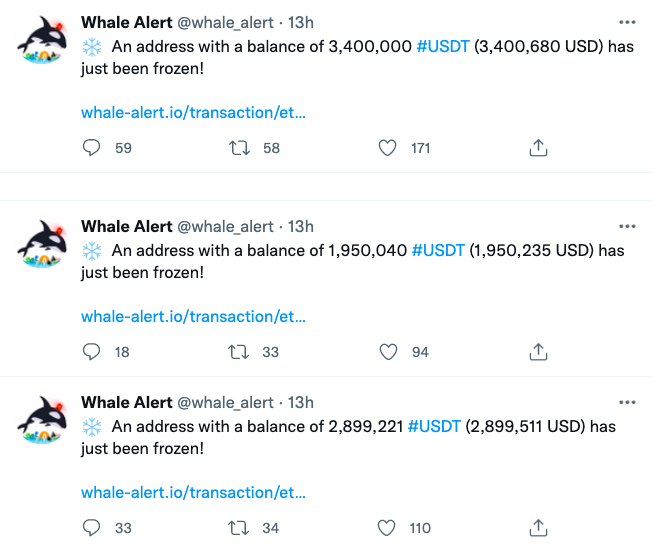Reply to the 1,950,040 USDT tweet

point(91,351)
